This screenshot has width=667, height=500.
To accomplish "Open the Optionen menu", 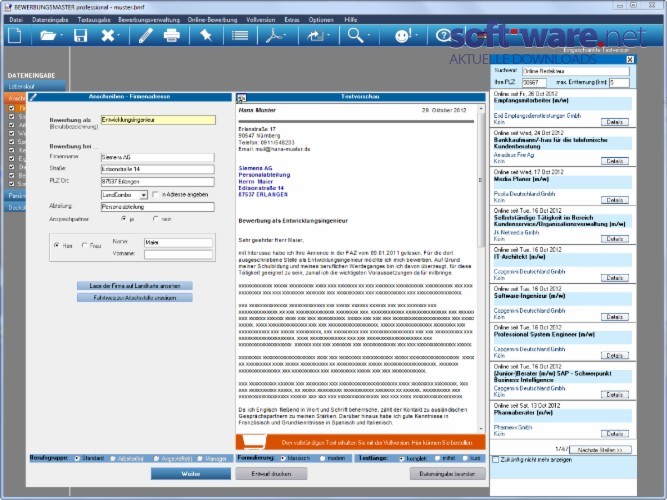I will [x=321, y=20].
